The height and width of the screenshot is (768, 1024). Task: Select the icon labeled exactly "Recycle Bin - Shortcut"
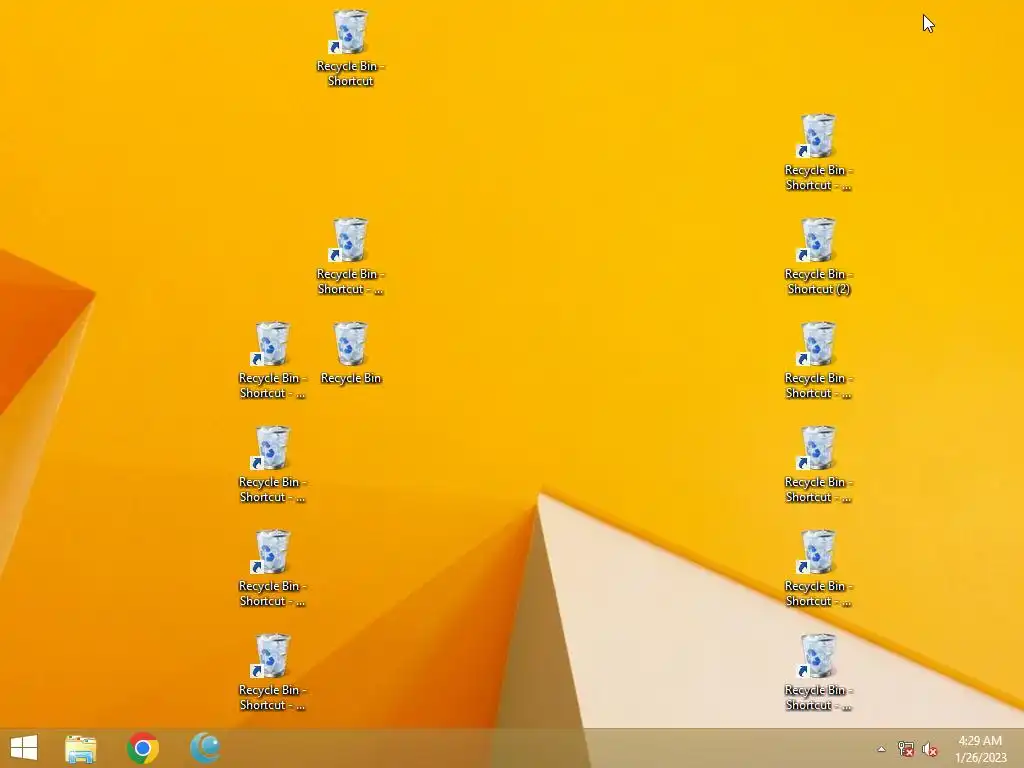point(351,48)
